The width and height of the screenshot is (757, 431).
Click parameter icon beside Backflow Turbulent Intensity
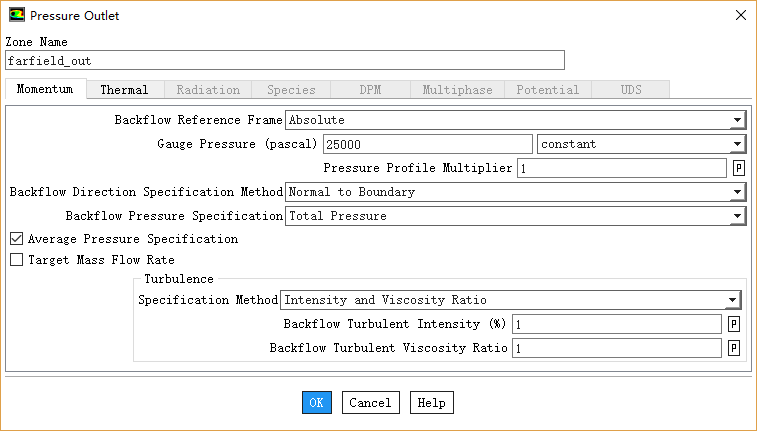point(734,324)
